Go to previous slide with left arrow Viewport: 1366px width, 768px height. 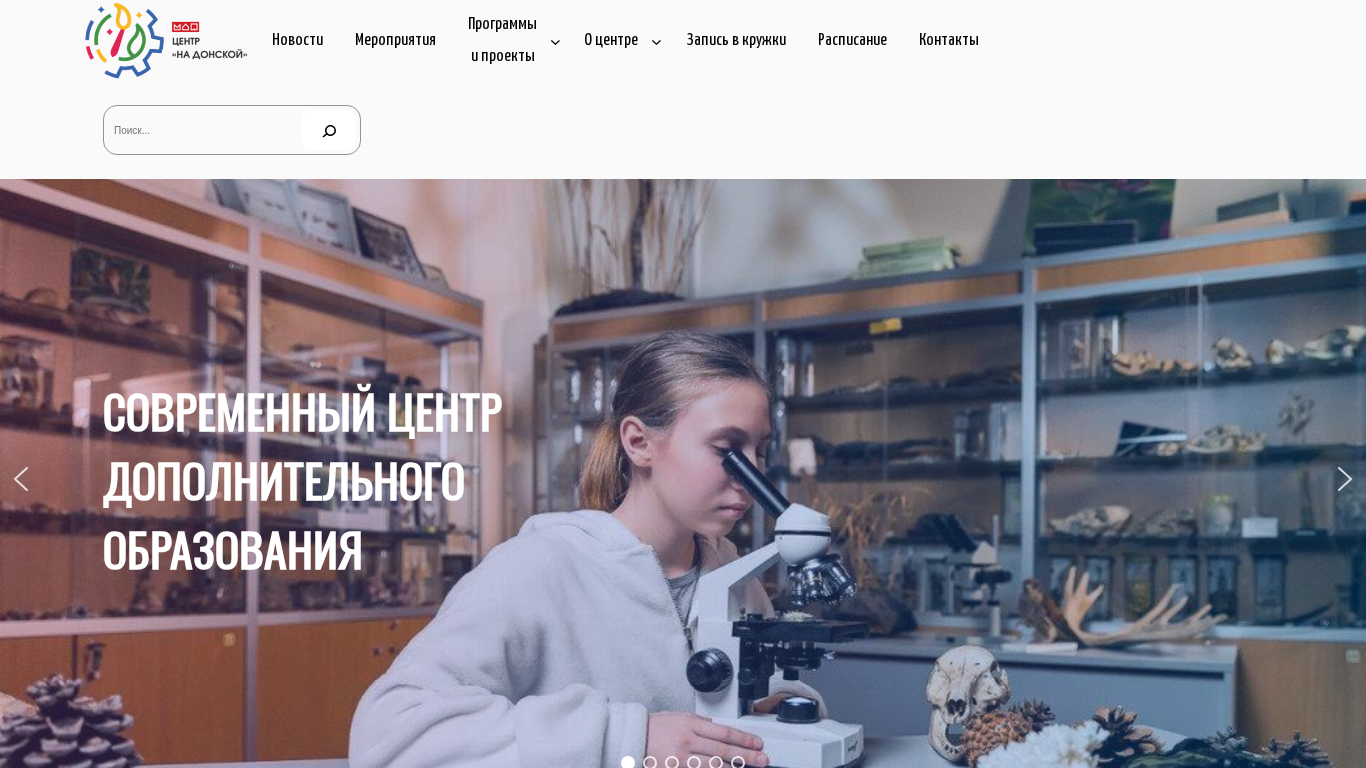point(21,479)
